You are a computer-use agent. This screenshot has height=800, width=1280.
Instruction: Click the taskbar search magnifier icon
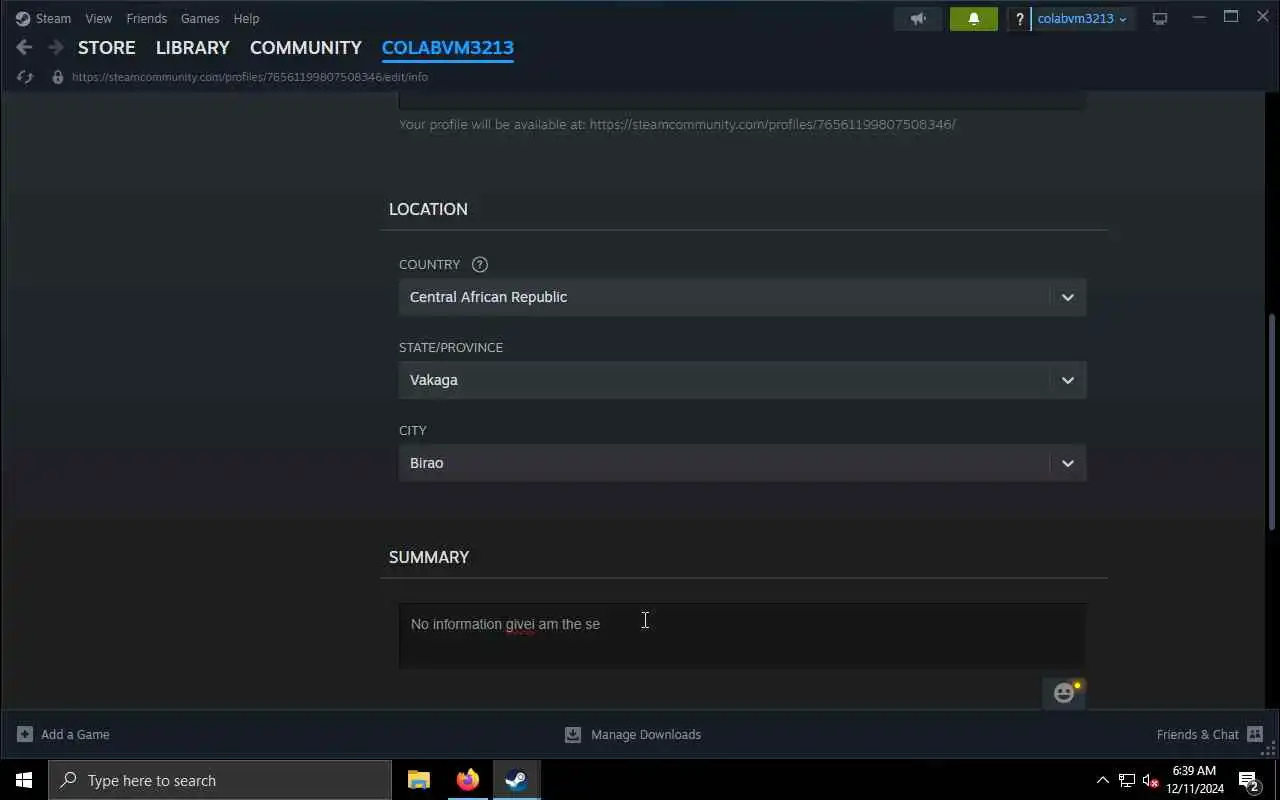tap(68, 780)
